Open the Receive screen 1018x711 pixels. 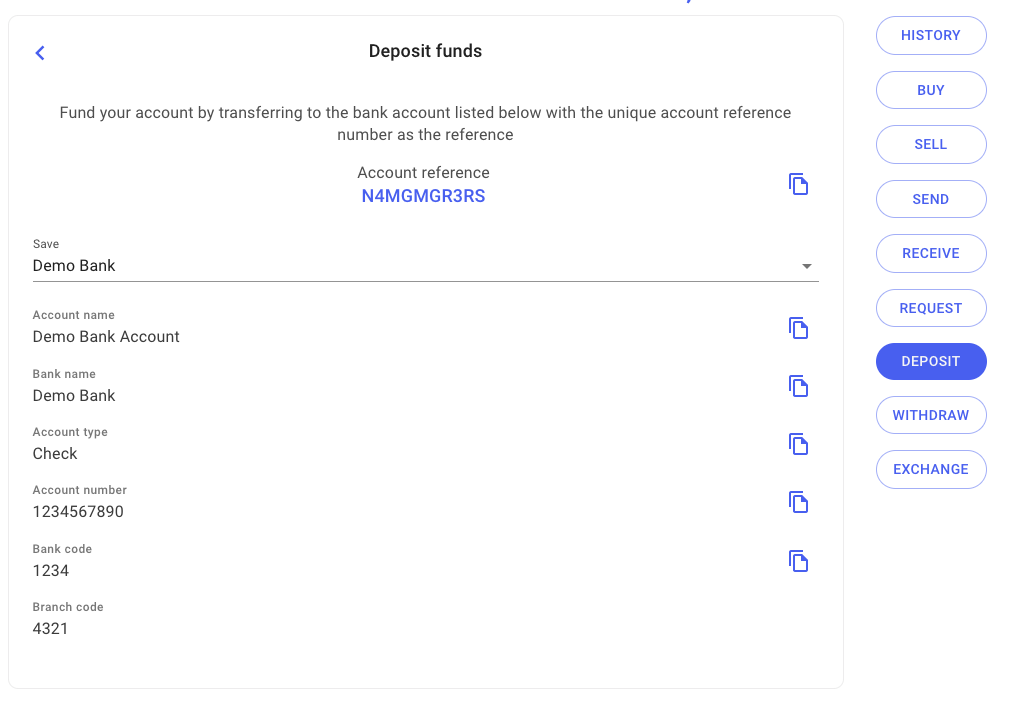pos(930,253)
